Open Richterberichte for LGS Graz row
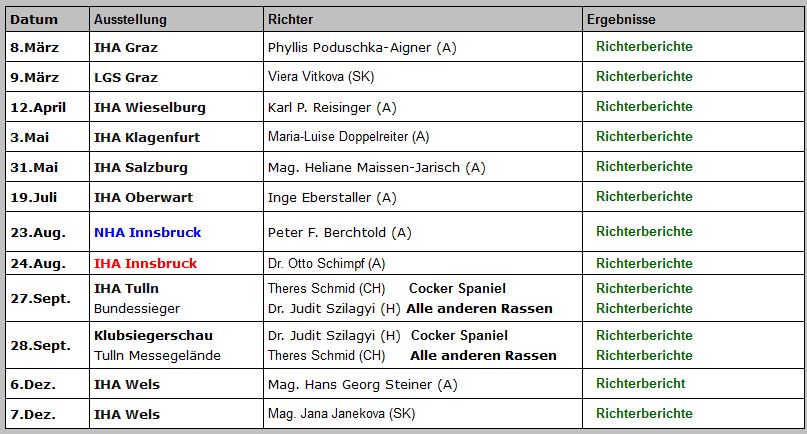This screenshot has width=807, height=434. 644,77
